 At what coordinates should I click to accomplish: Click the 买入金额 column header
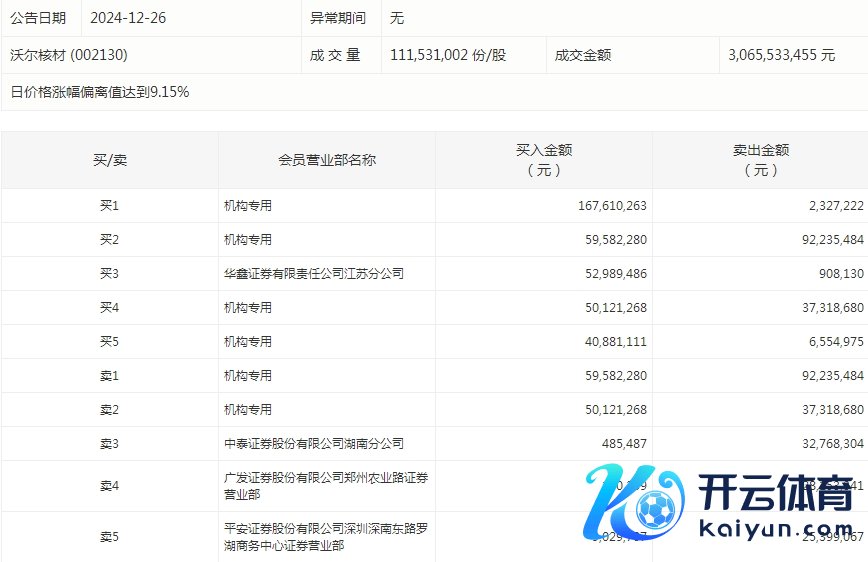coord(544,160)
